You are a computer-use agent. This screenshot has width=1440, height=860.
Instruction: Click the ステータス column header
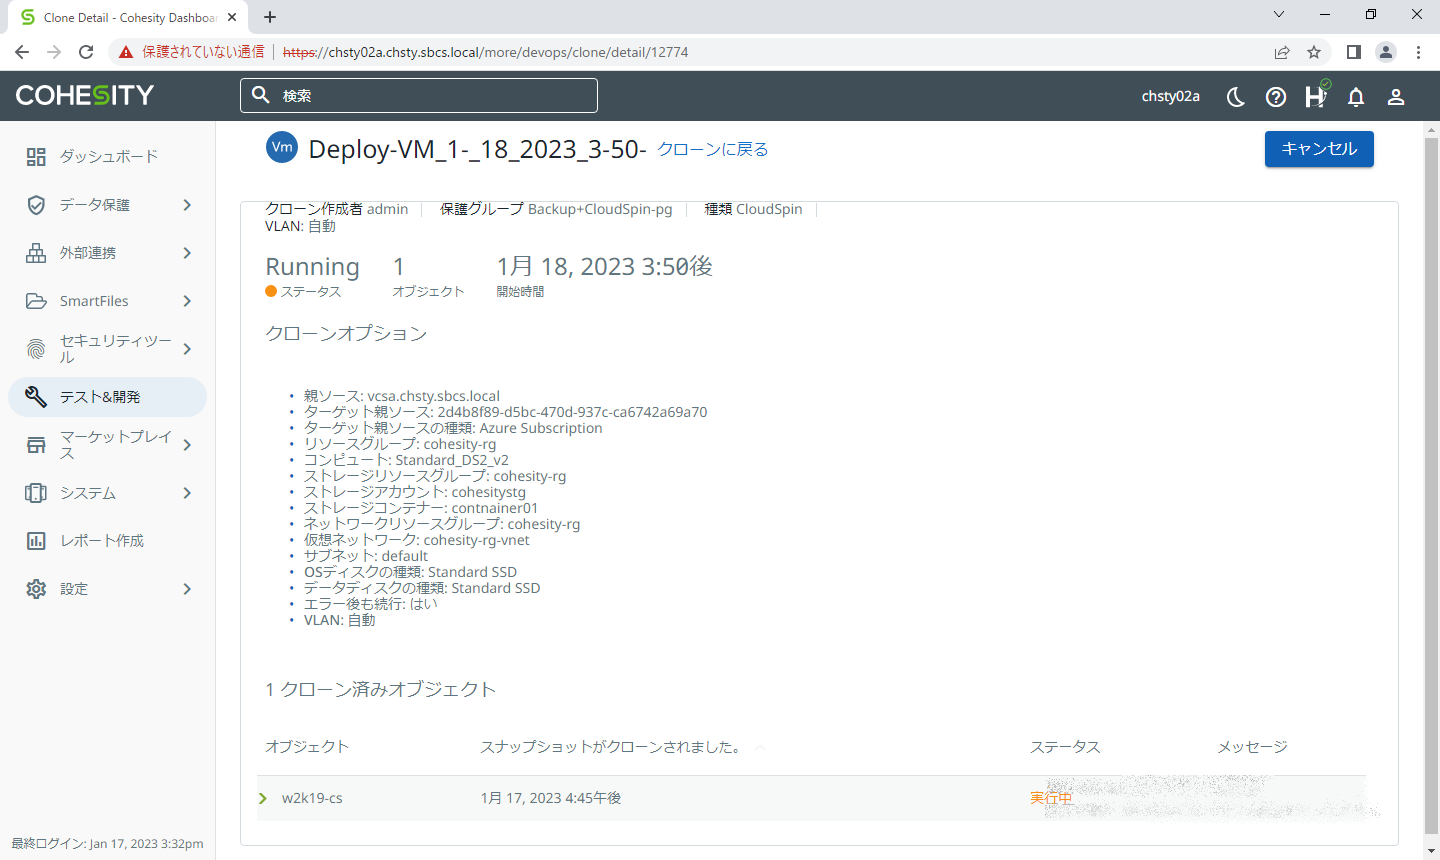1065,747
